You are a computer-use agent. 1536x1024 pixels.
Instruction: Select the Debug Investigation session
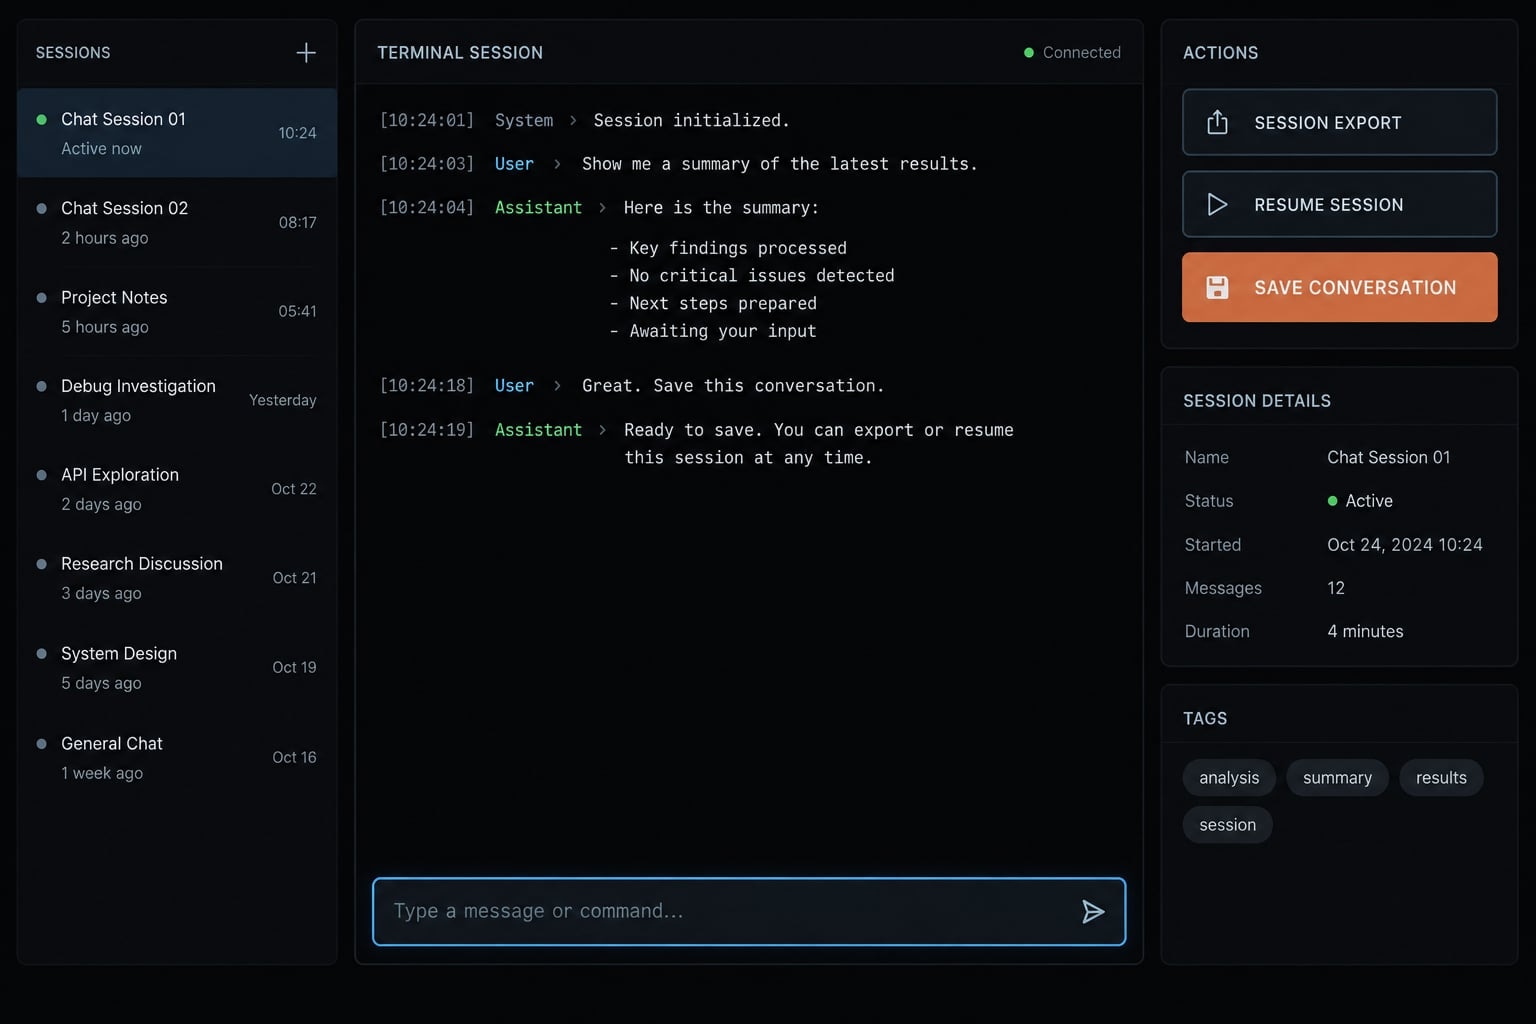coord(177,400)
